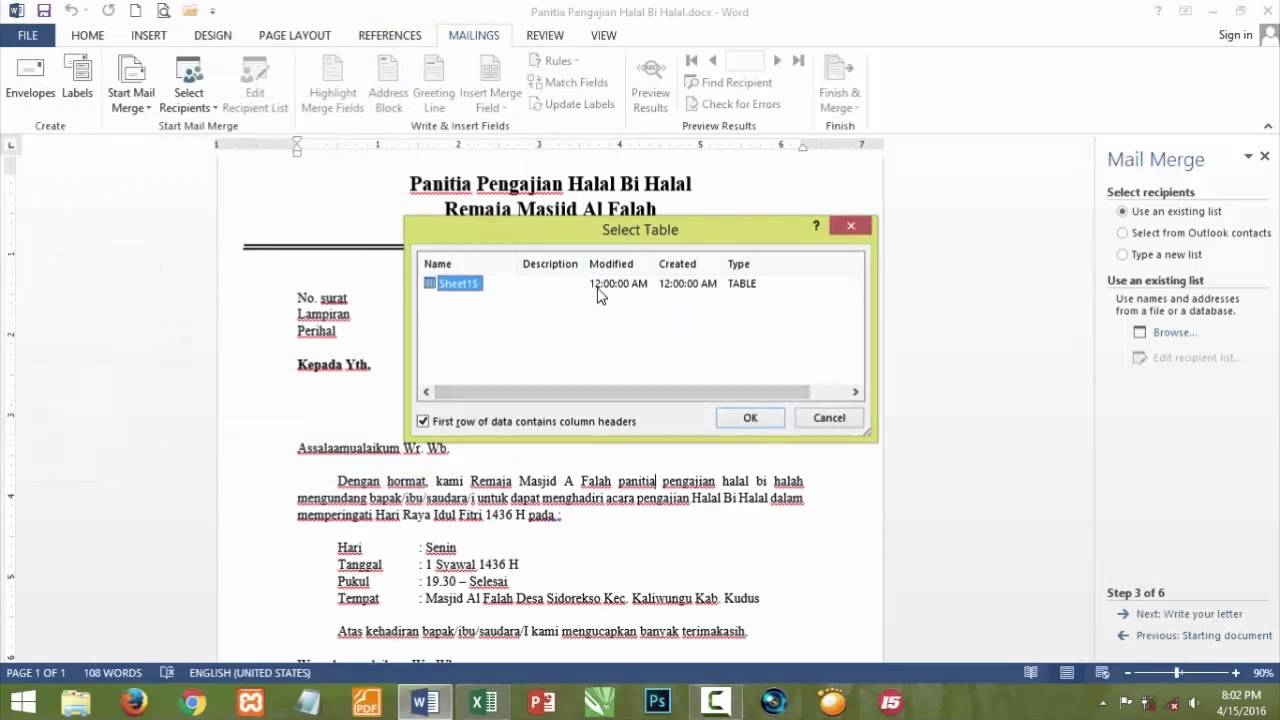Screen dimensions: 1280x720
Task: Click the 90% zoom level
Action: tap(1263, 673)
